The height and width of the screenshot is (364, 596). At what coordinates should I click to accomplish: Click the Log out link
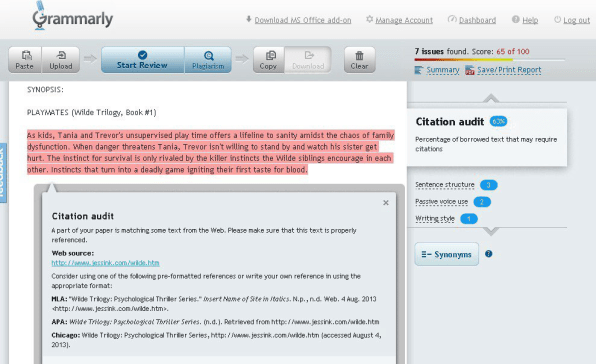click(x=576, y=20)
